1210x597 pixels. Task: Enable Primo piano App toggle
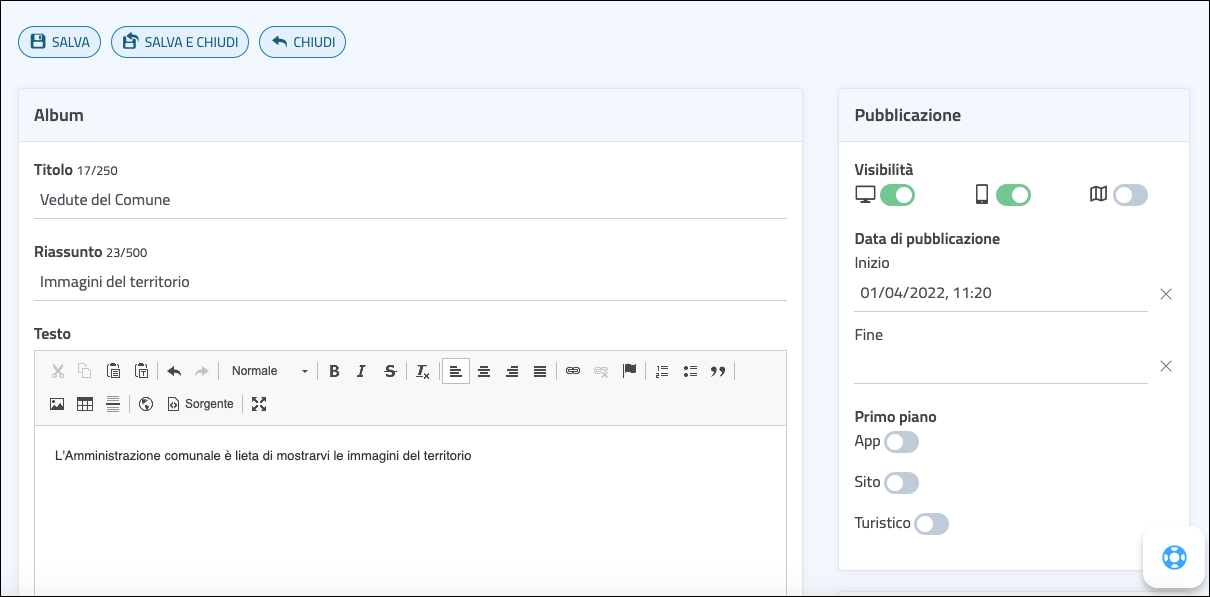click(x=901, y=442)
